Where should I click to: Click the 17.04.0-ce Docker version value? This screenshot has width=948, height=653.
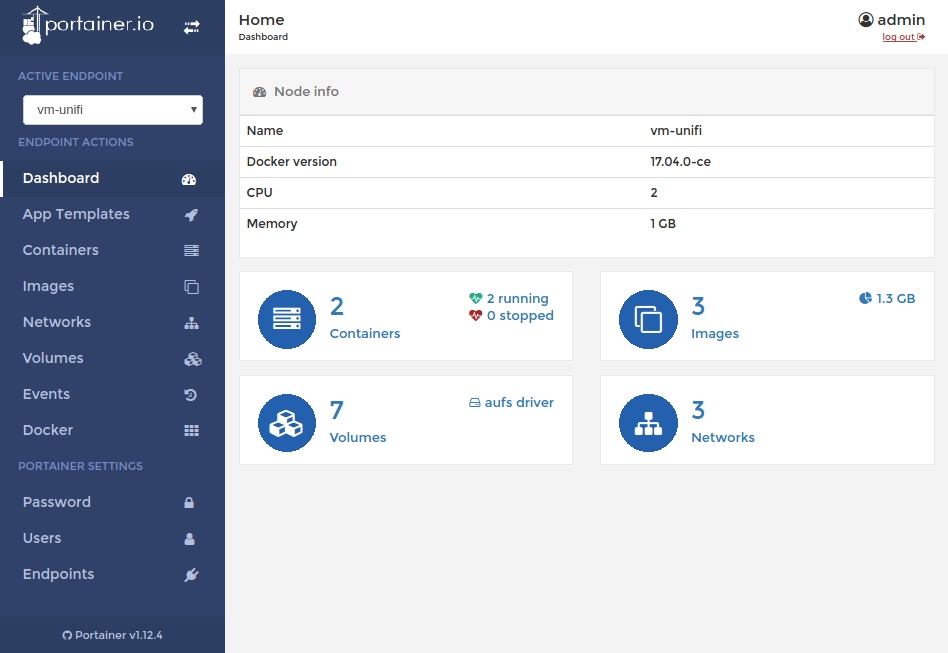point(680,162)
